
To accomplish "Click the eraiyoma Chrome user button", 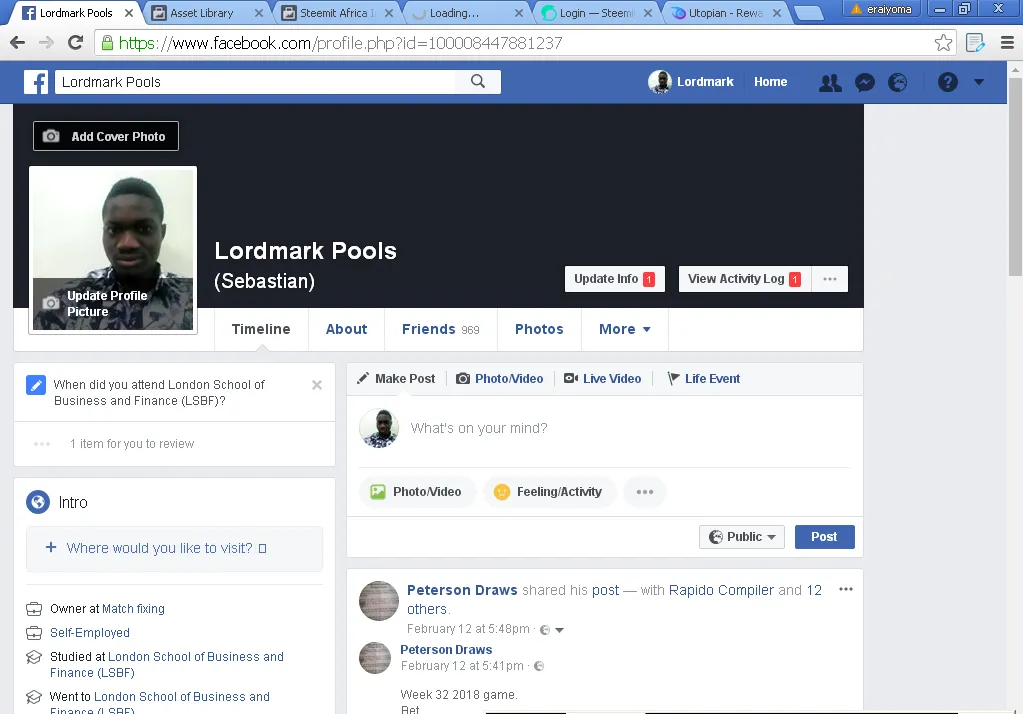I will (x=881, y=9).
